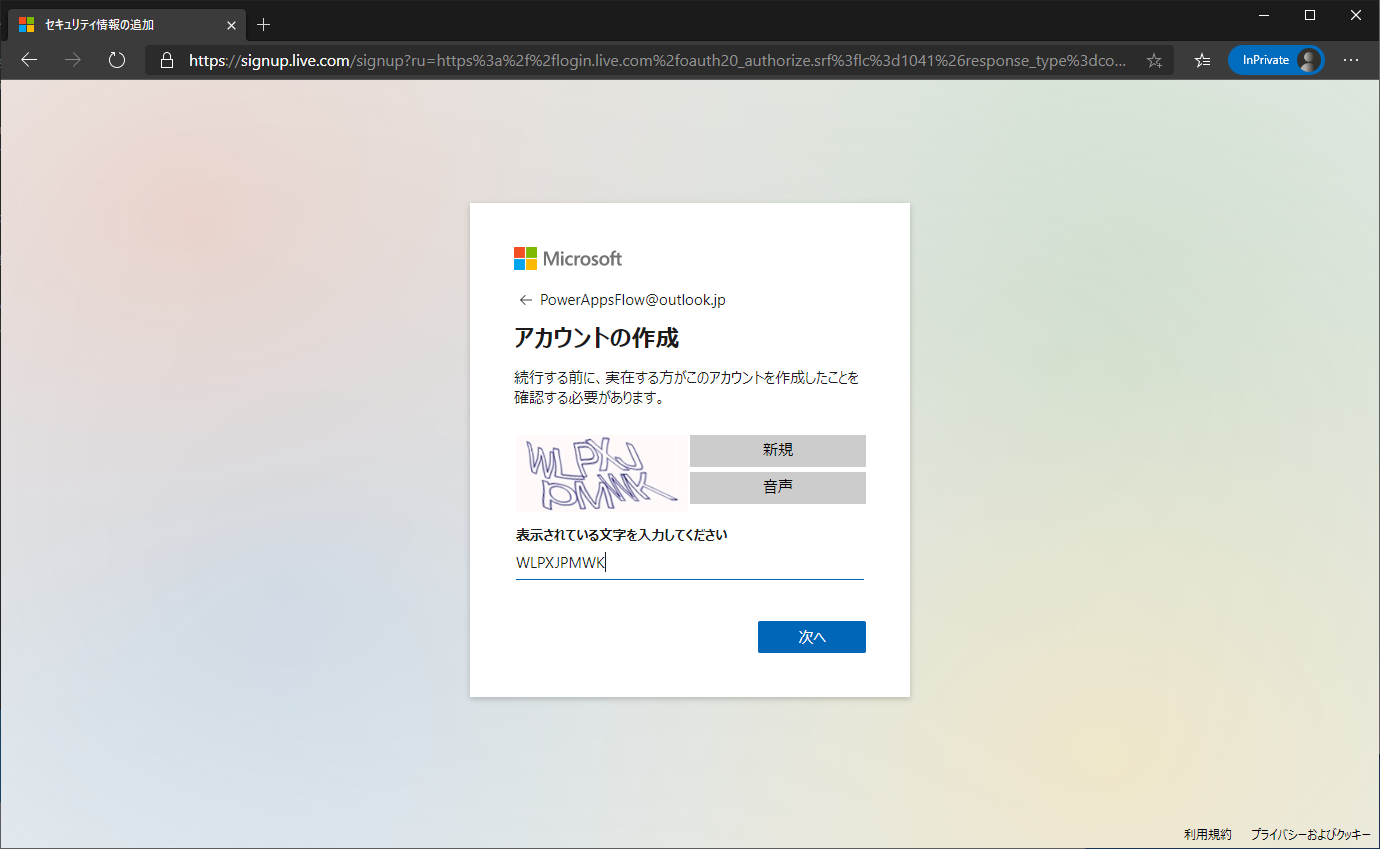This screenshot has width=1380, height=849.
Task: Open the favorites list icon
Action: (1202, 60)
